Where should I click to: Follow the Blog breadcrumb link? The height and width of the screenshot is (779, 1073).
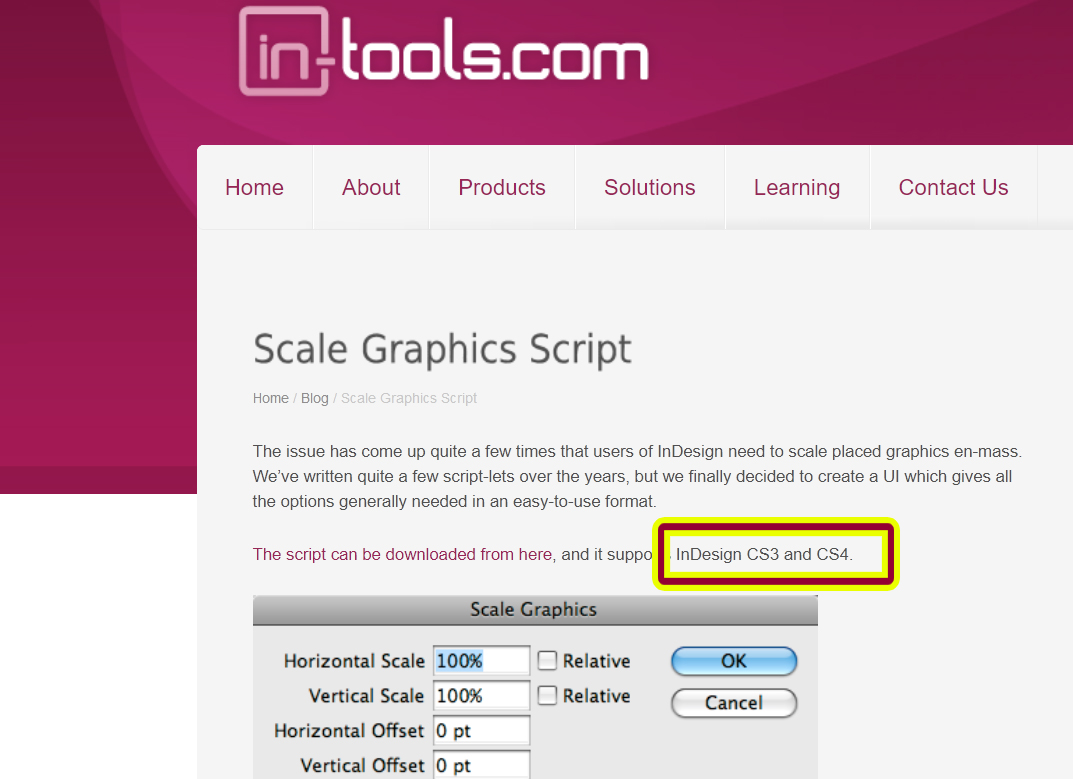[315, 398]
